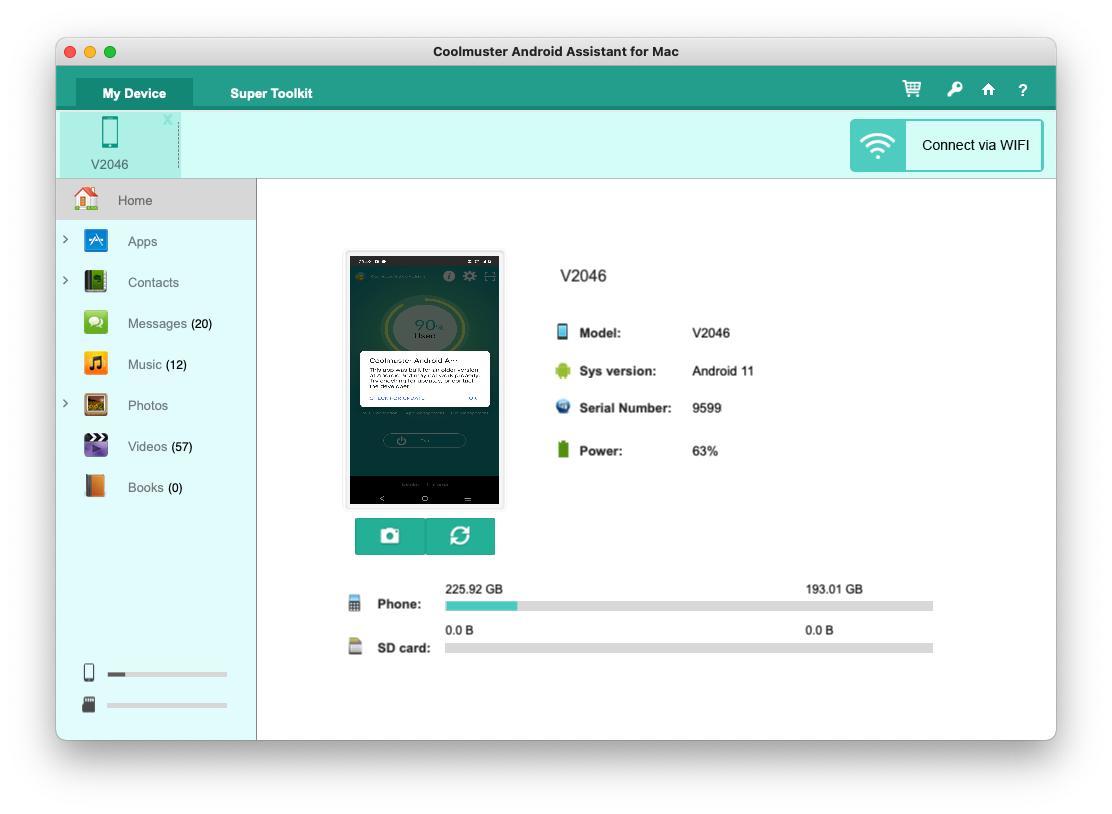1112x814 pixels.
Task: Open Books (0) list
Action: [x=156, y=488]
